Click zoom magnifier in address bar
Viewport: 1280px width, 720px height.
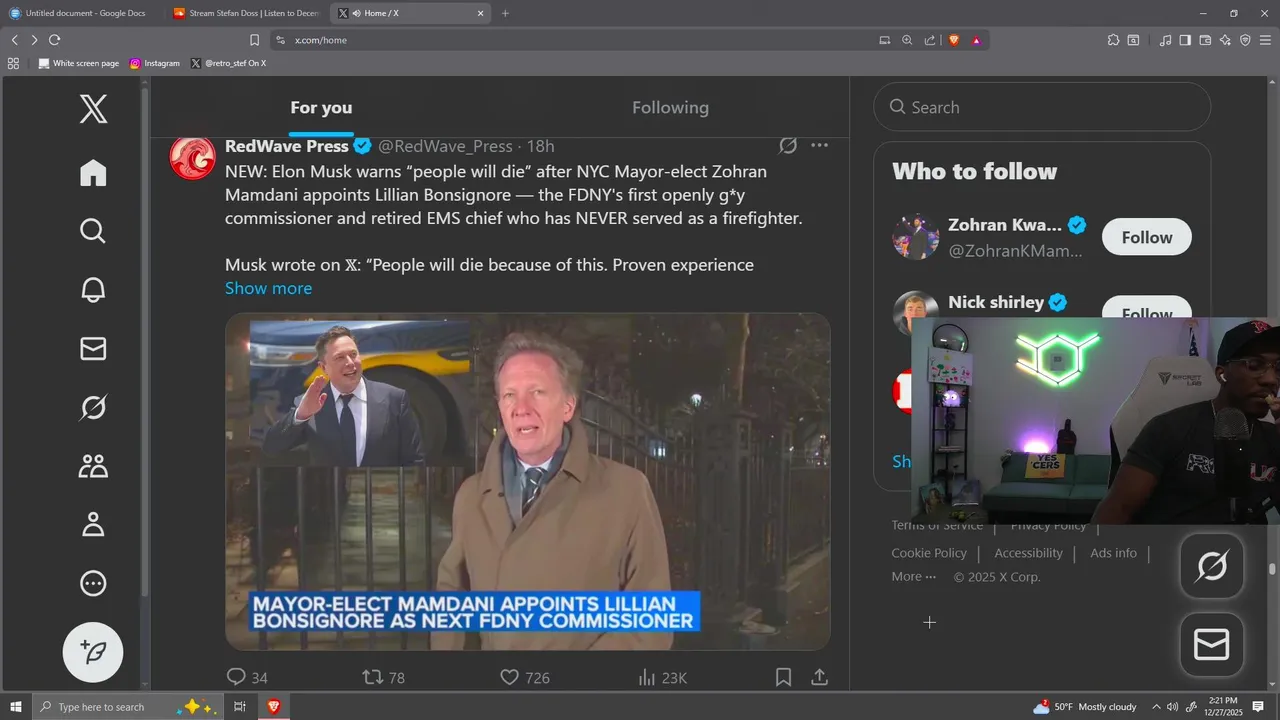(907, 40)
